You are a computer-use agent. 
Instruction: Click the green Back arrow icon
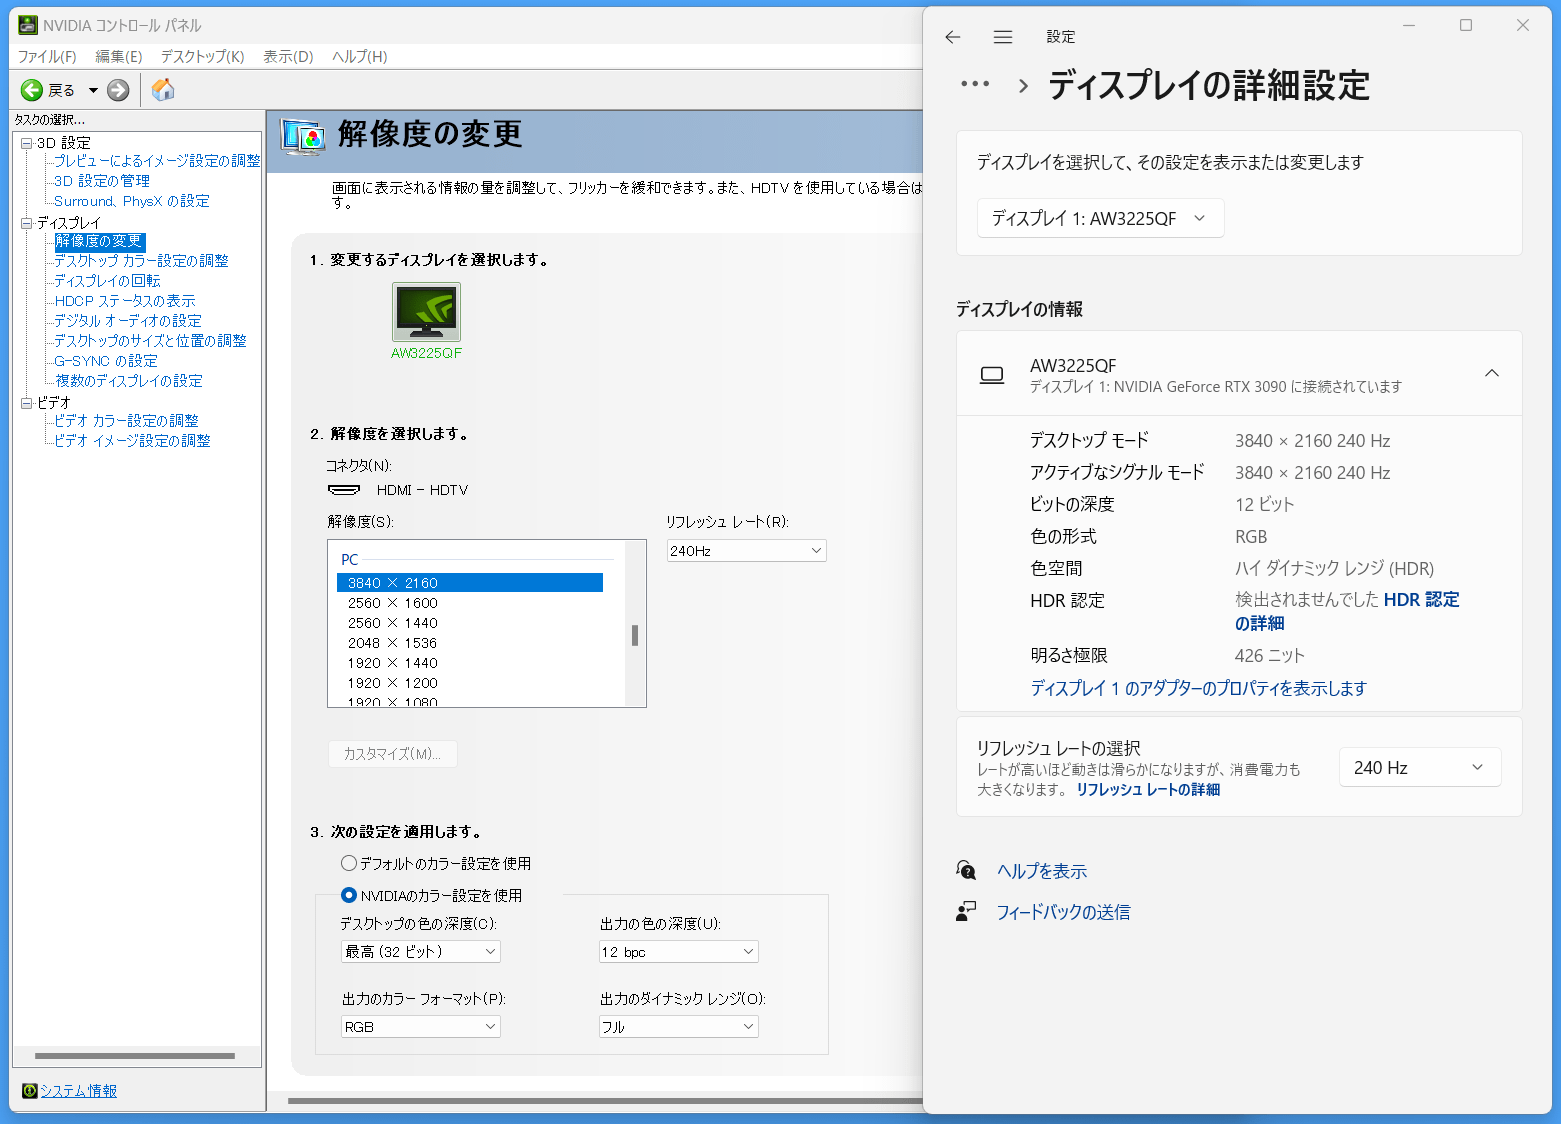(x=32, y=90)
